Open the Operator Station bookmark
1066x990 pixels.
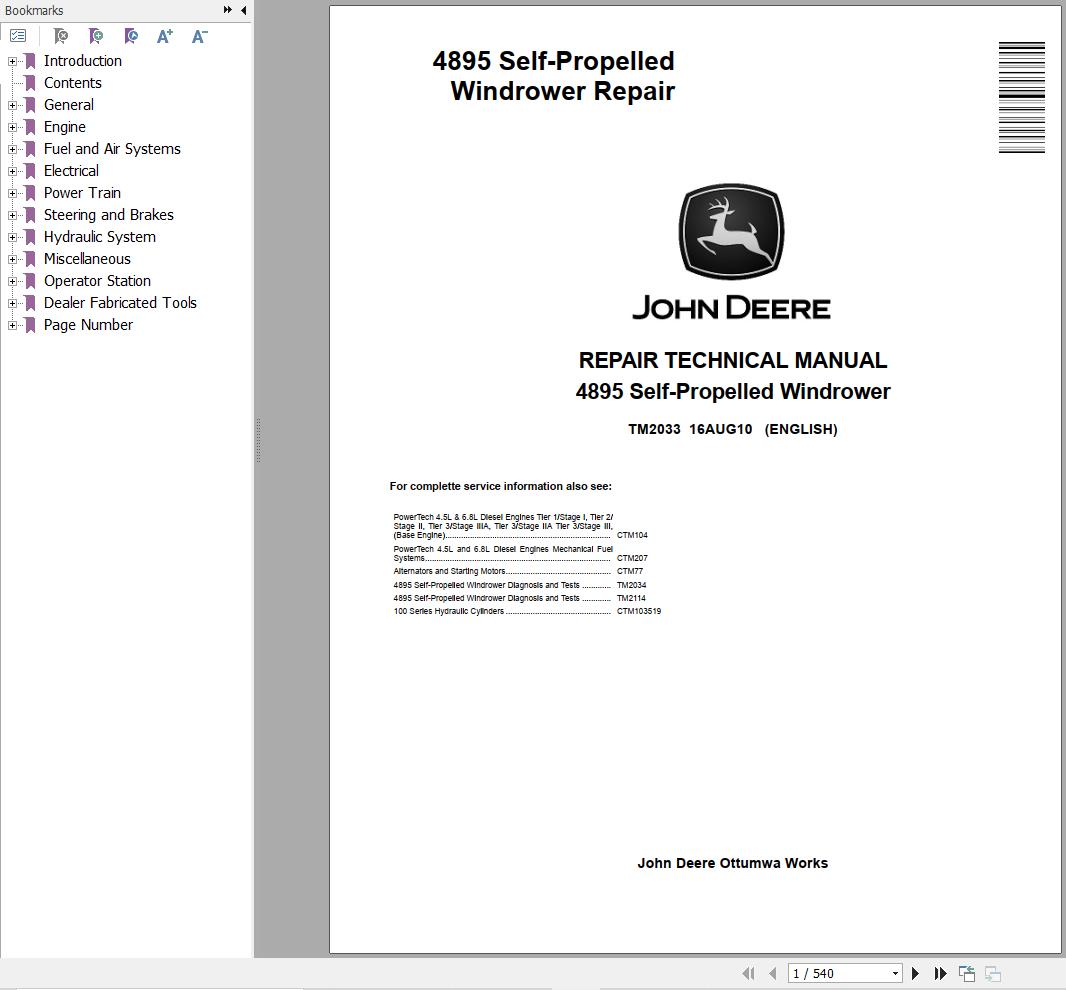point(97,281)
